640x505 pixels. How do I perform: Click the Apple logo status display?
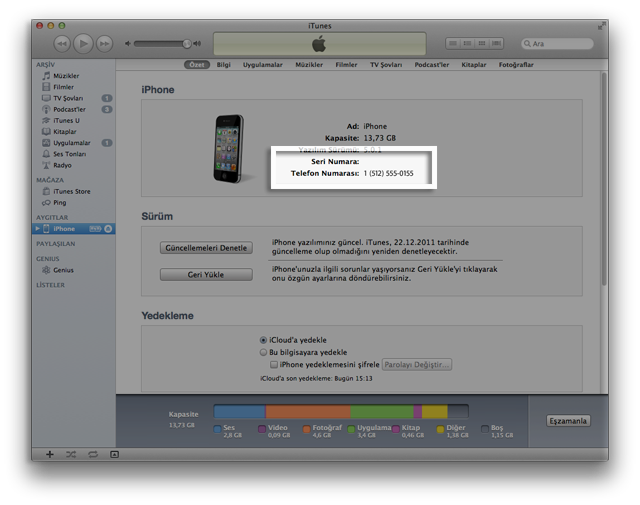click(320, 44)
